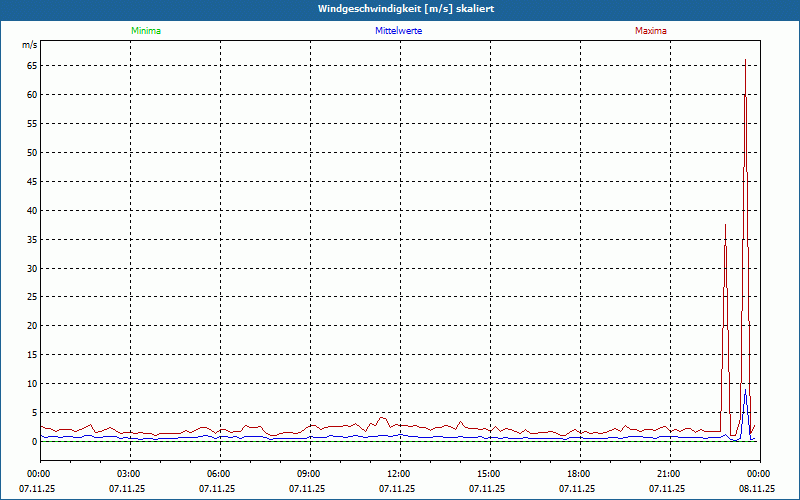Image resolution: width=800 pixels, height=500 pixels.
Task: Click the highest red peak near 65
Action: click(745, 60)
